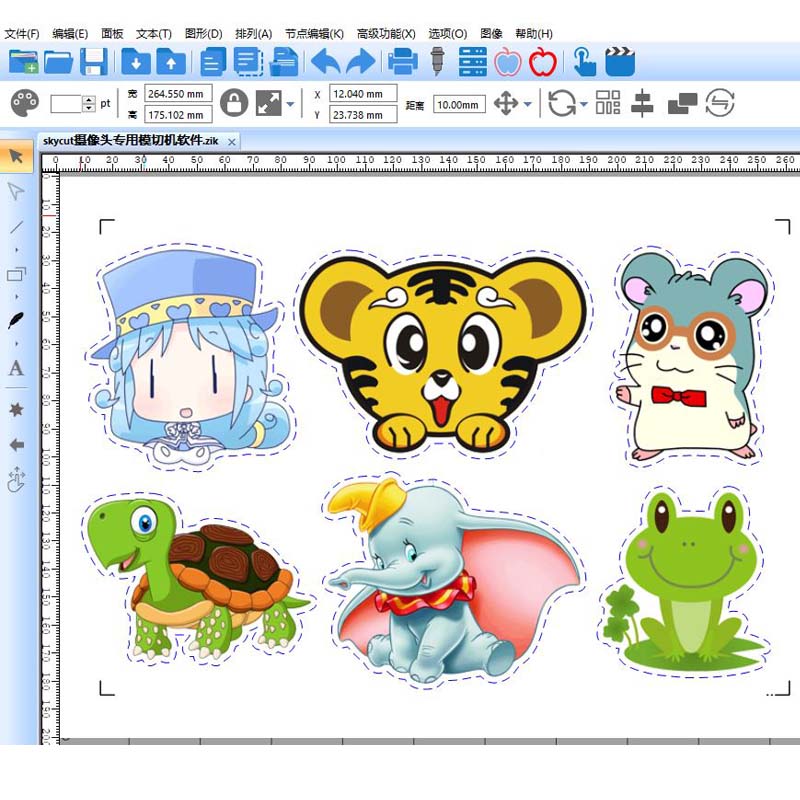800x800 pixels.
Task: Click the select-all icon with the dashed border
Action: click(248, 62)
